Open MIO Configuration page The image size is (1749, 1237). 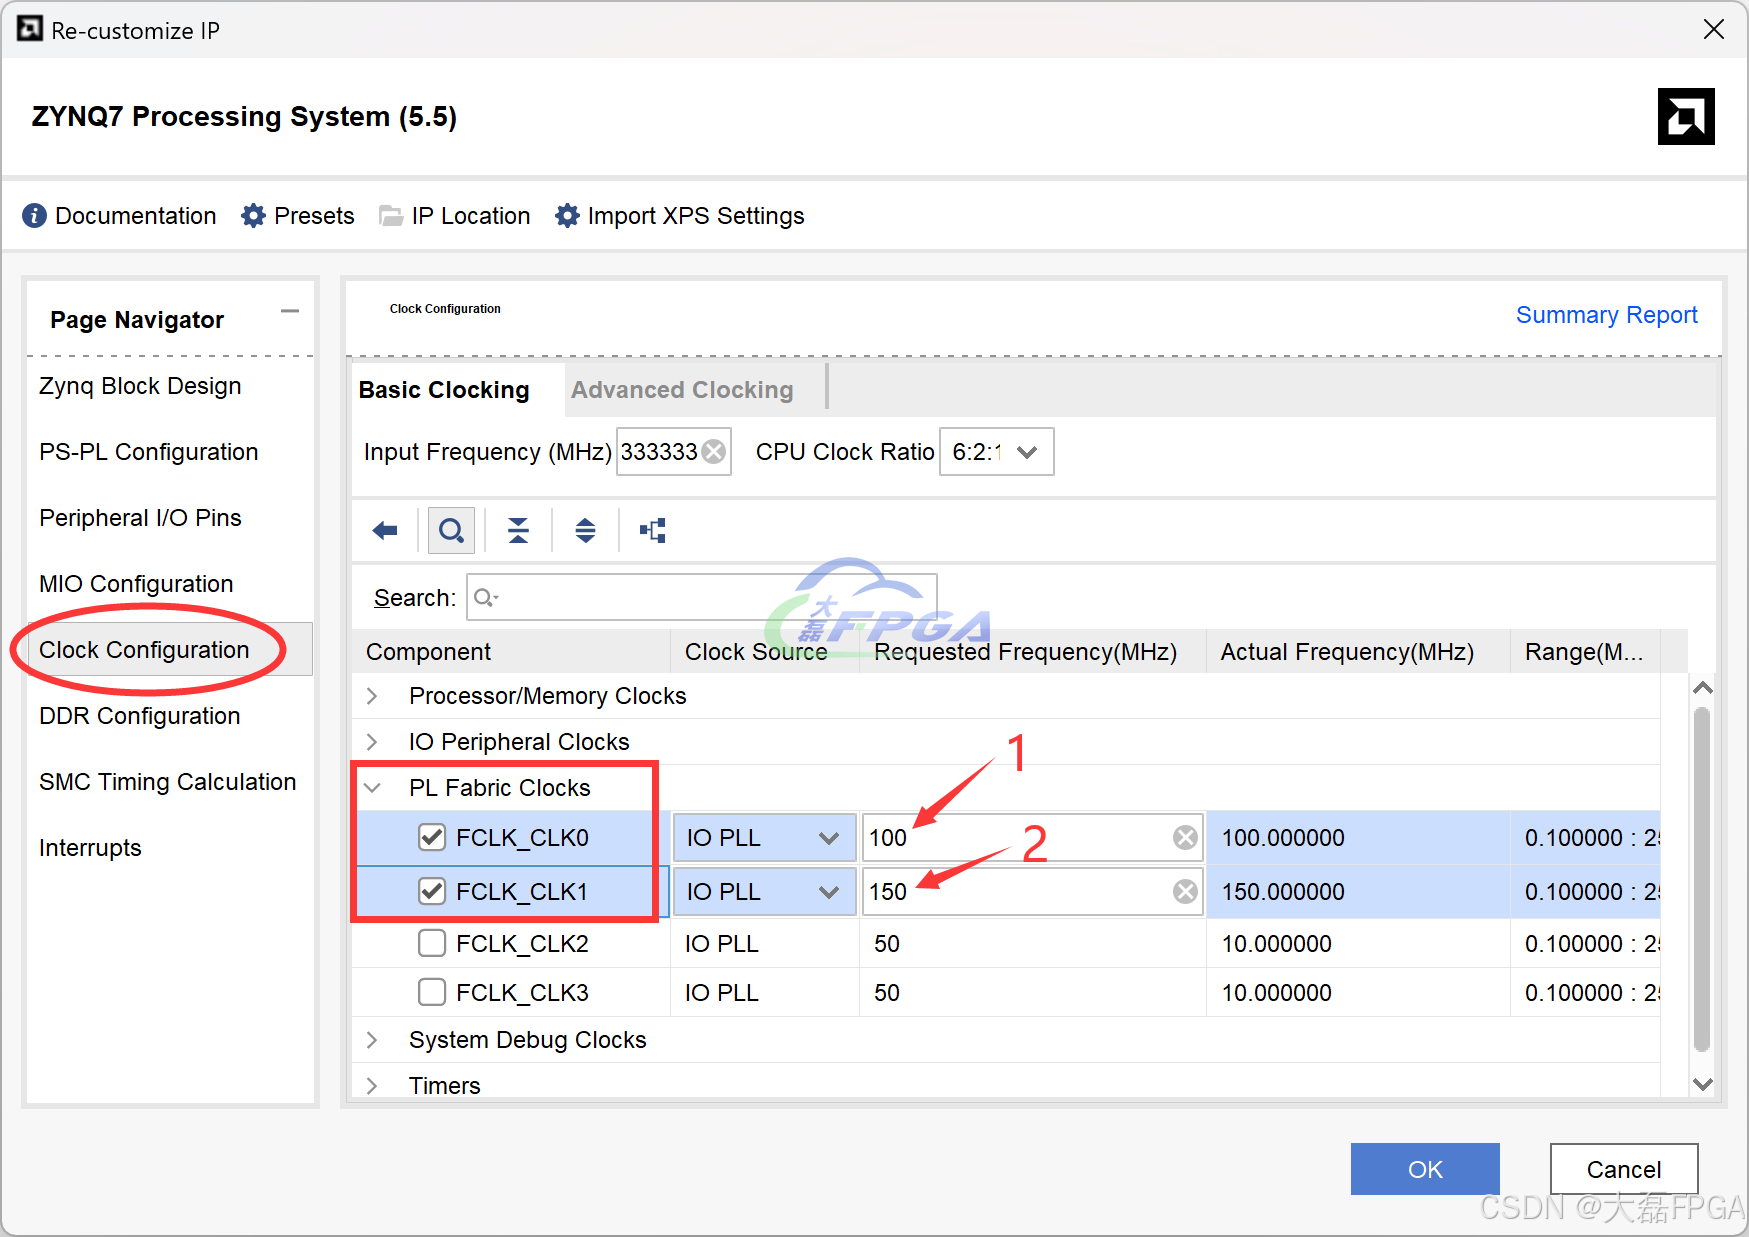(136, 584)
